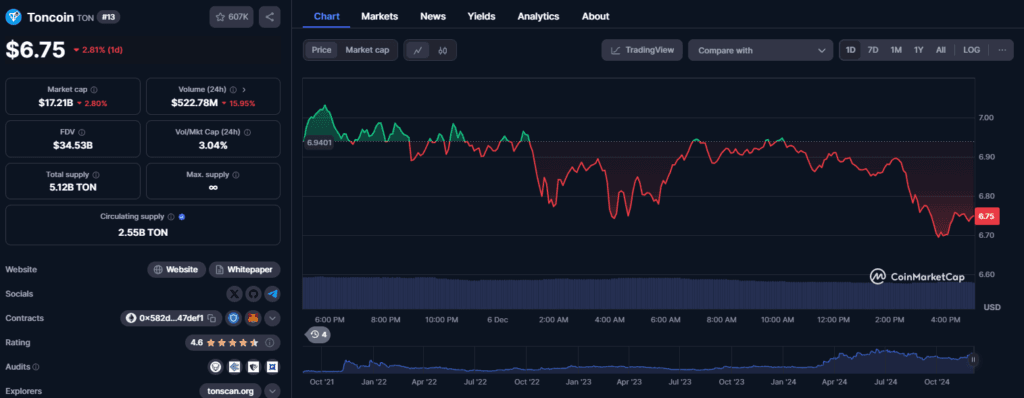Image resolution: width=1024 pixels, height=398 pixels.
Task: Open the Markets tab
Action: coord(379,16)
